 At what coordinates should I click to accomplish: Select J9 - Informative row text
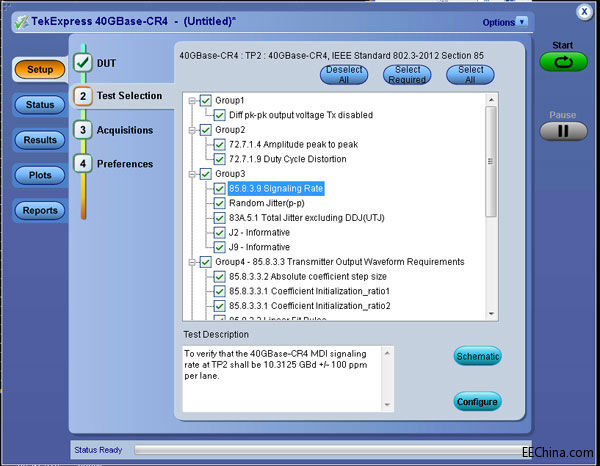[x=259, y=247]
